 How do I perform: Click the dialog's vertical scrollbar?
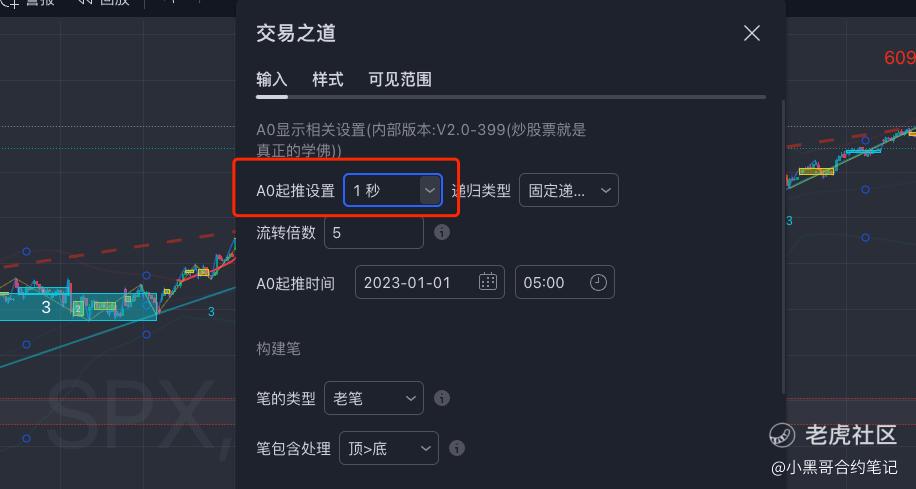pyautogui.click(x=783, y=247)
